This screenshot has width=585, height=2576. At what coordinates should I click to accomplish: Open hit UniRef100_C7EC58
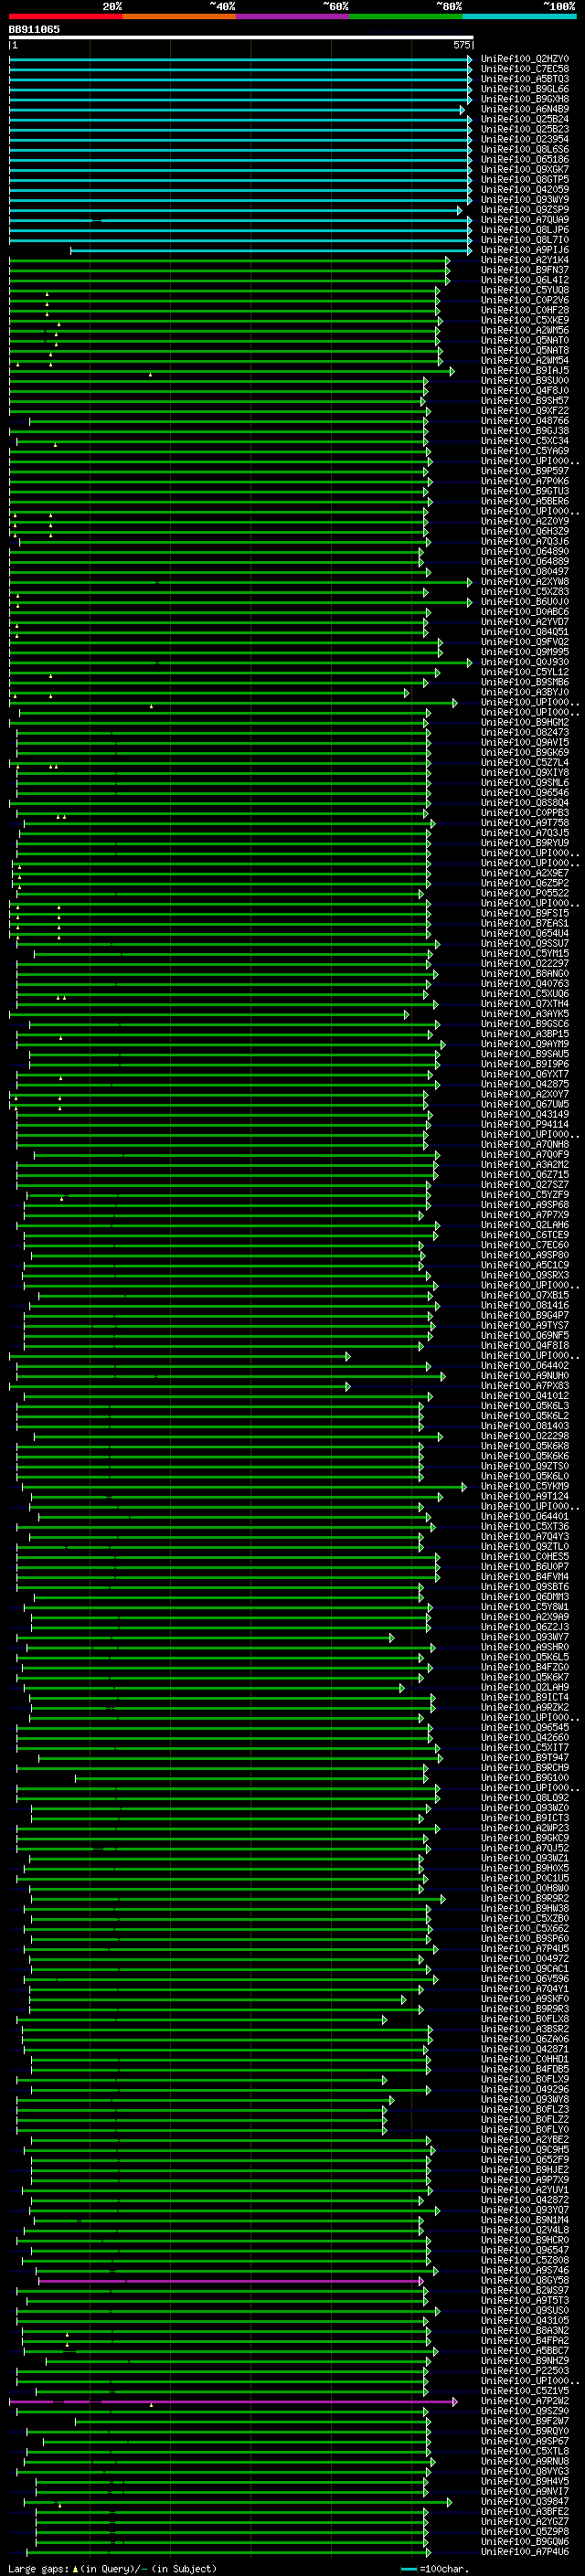coord(525,69)
